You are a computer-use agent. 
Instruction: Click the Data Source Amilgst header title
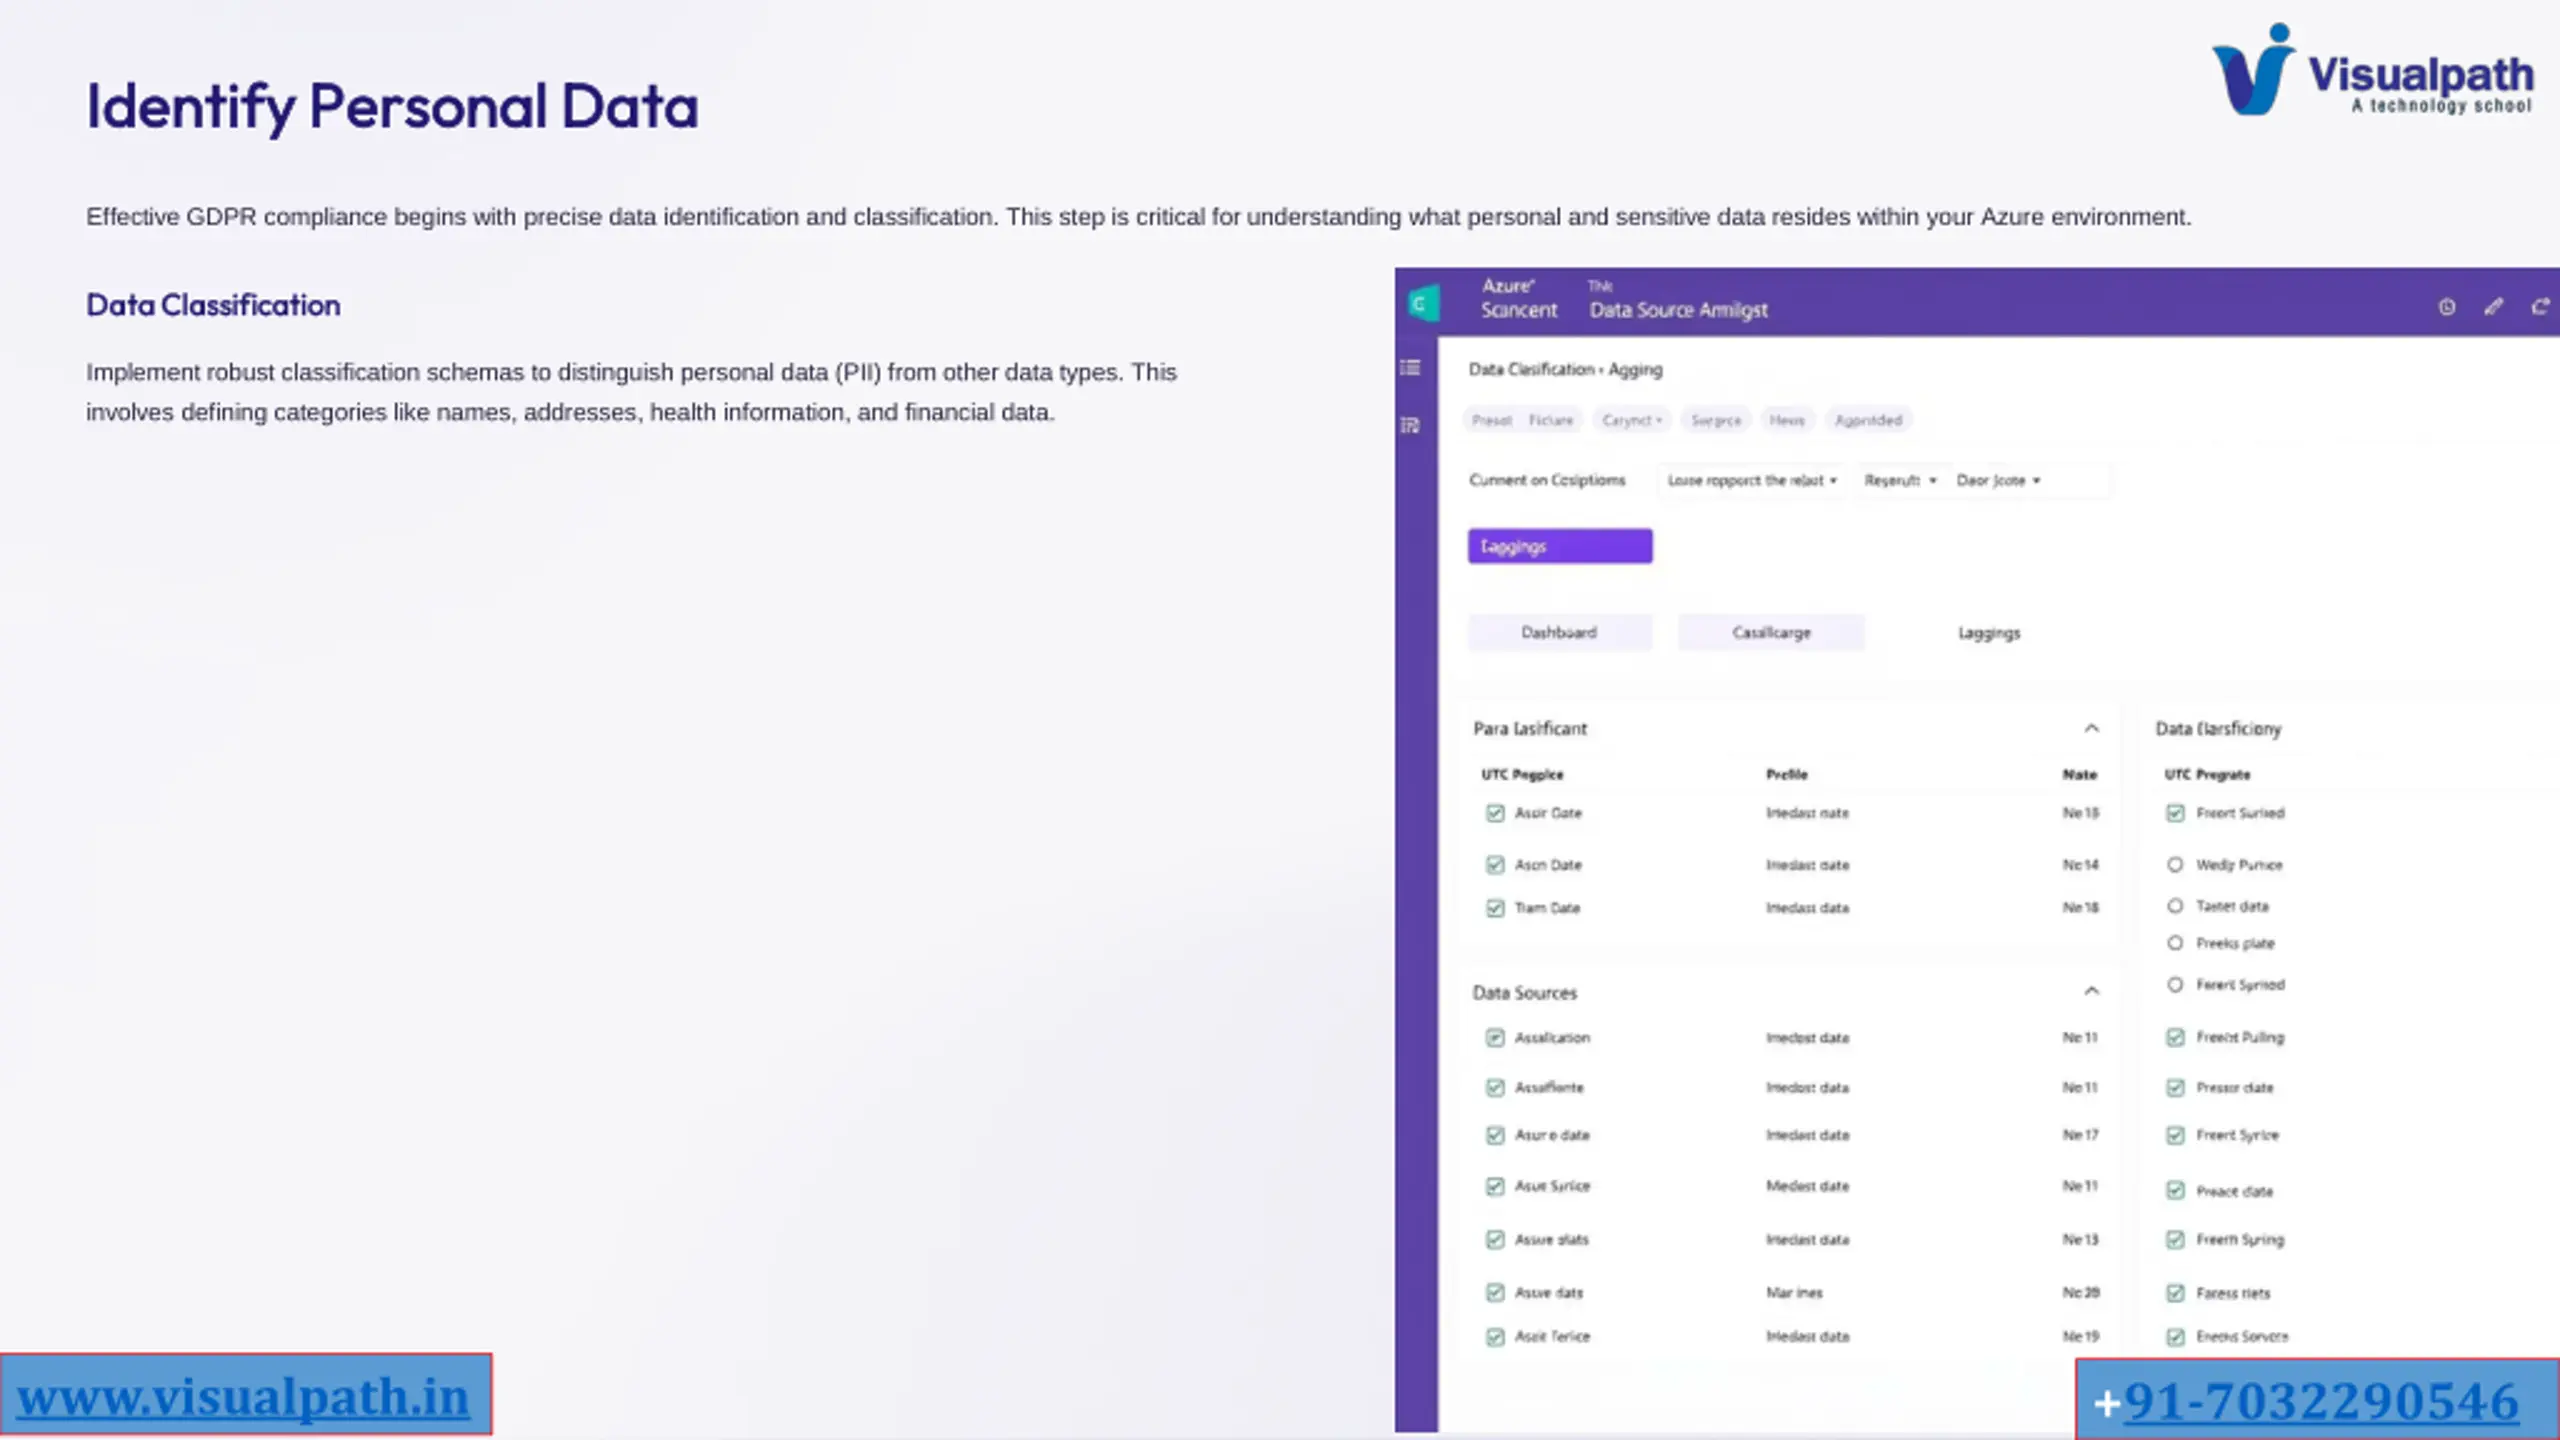pos(1679,310)
